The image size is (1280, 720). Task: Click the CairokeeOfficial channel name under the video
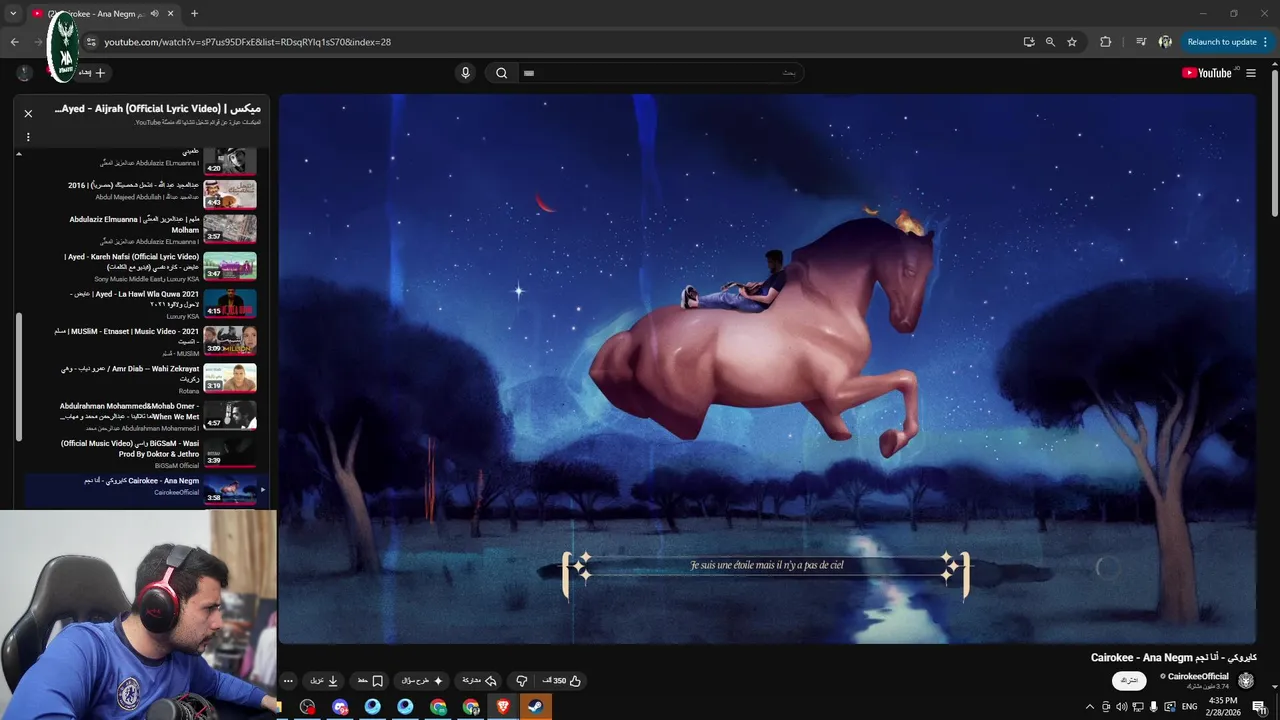pyautogui.click(x=1198, y=677)
